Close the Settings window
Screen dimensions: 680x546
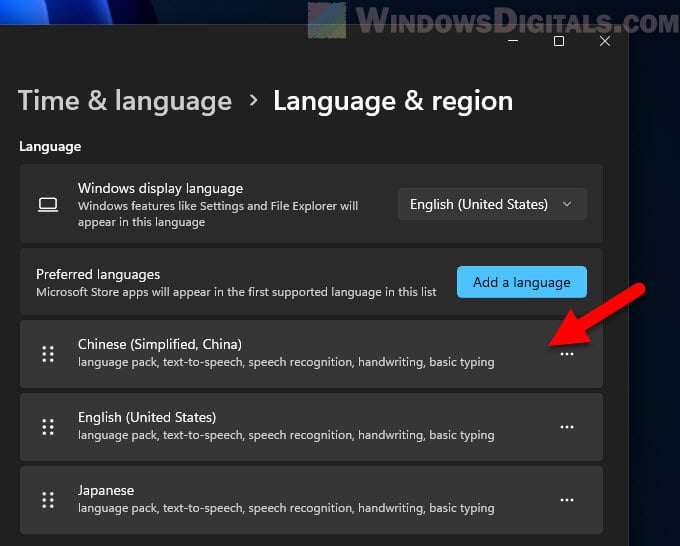pos(605,41)
